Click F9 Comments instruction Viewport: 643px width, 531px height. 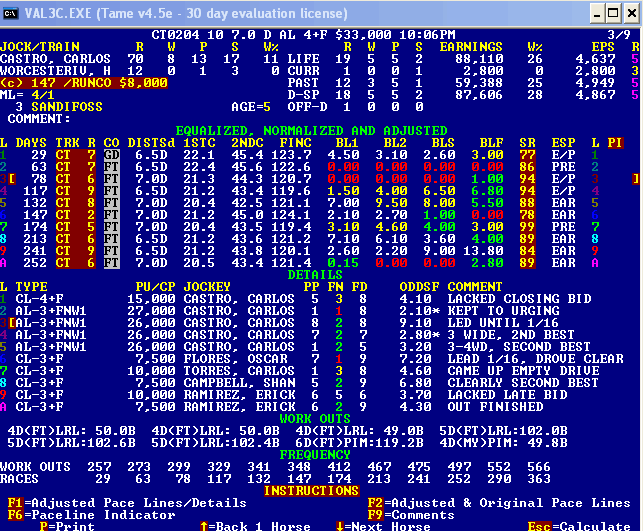[x=411, y=515]
